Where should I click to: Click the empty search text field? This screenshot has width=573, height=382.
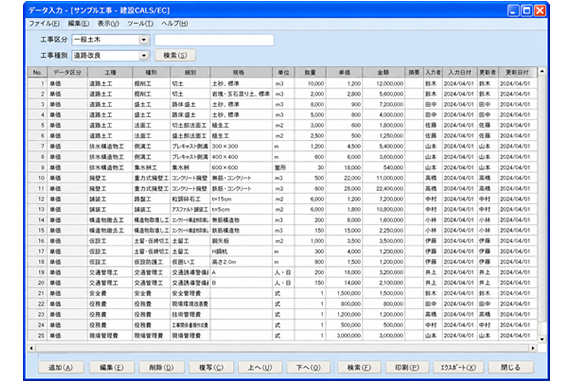pyautogui.click(x=214, y=40)
